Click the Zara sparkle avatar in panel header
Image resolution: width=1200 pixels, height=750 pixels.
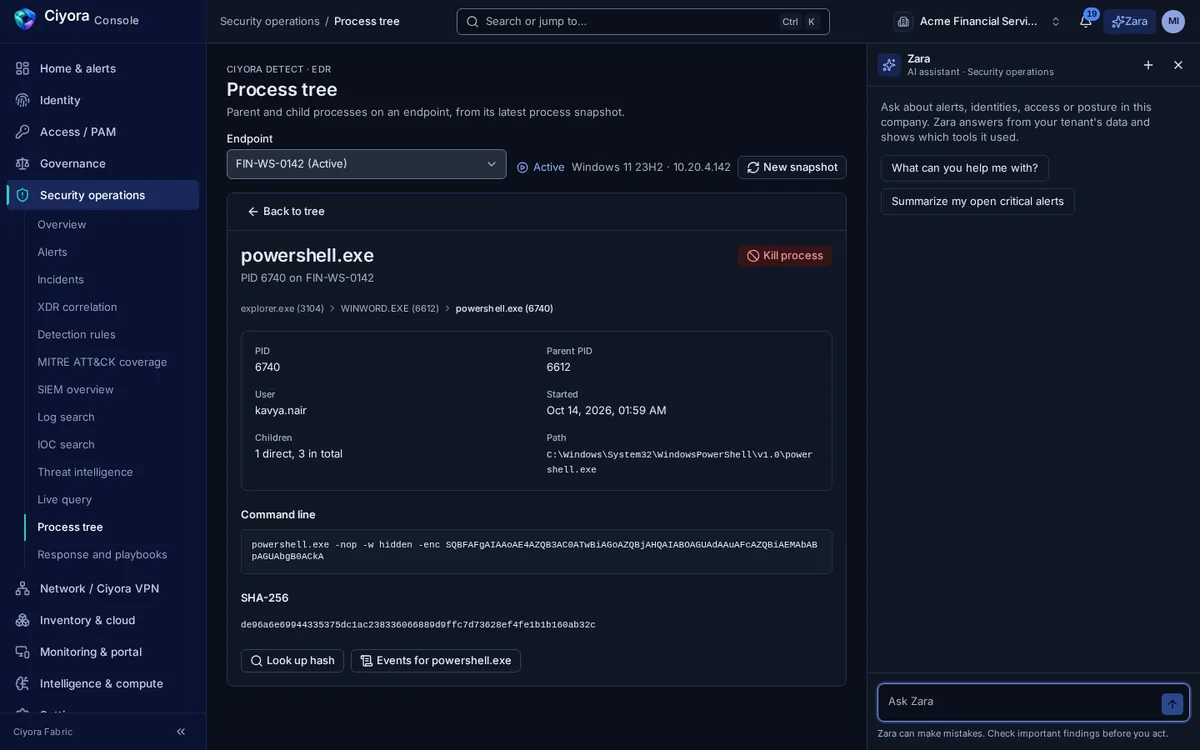pyautogui.click(x=889, y=65)
